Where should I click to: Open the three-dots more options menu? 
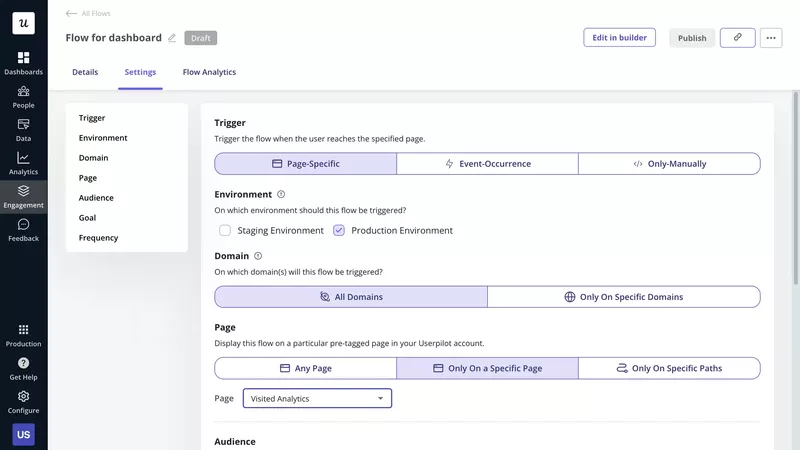click(x=770, y=38)
